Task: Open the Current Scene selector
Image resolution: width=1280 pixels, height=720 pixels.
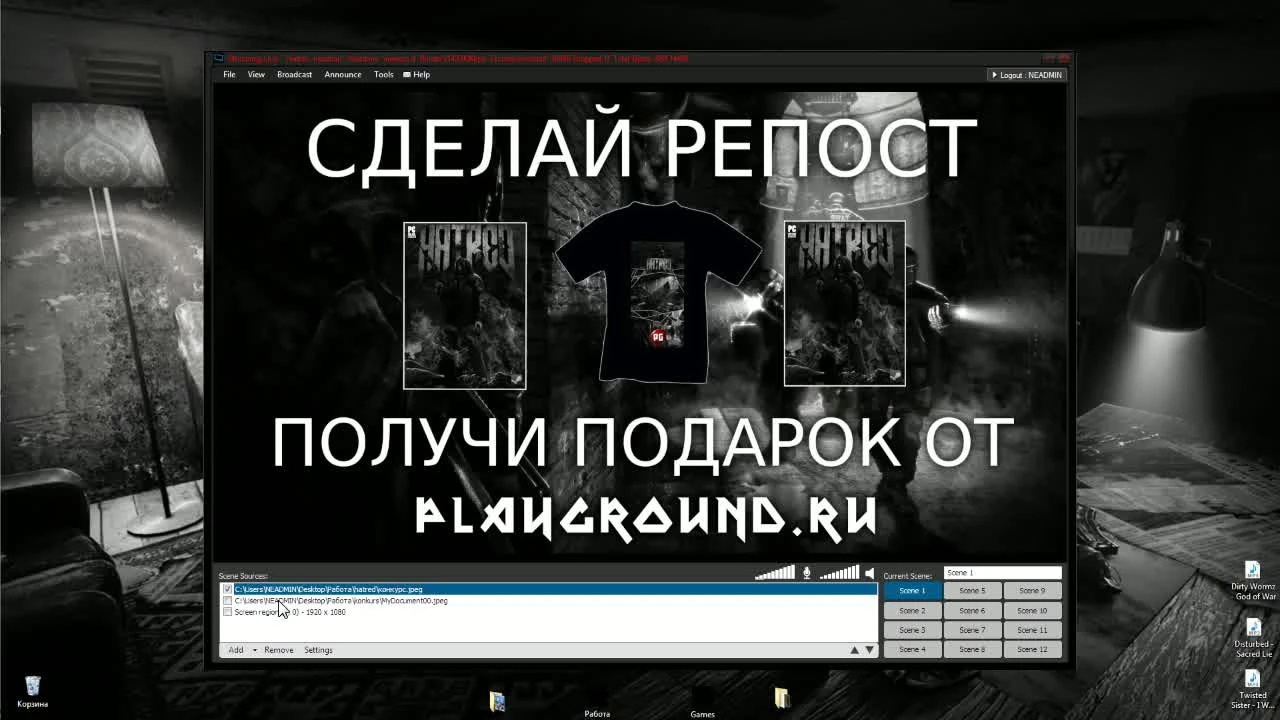Action: pyautogui.click(x=1002, y=573)
